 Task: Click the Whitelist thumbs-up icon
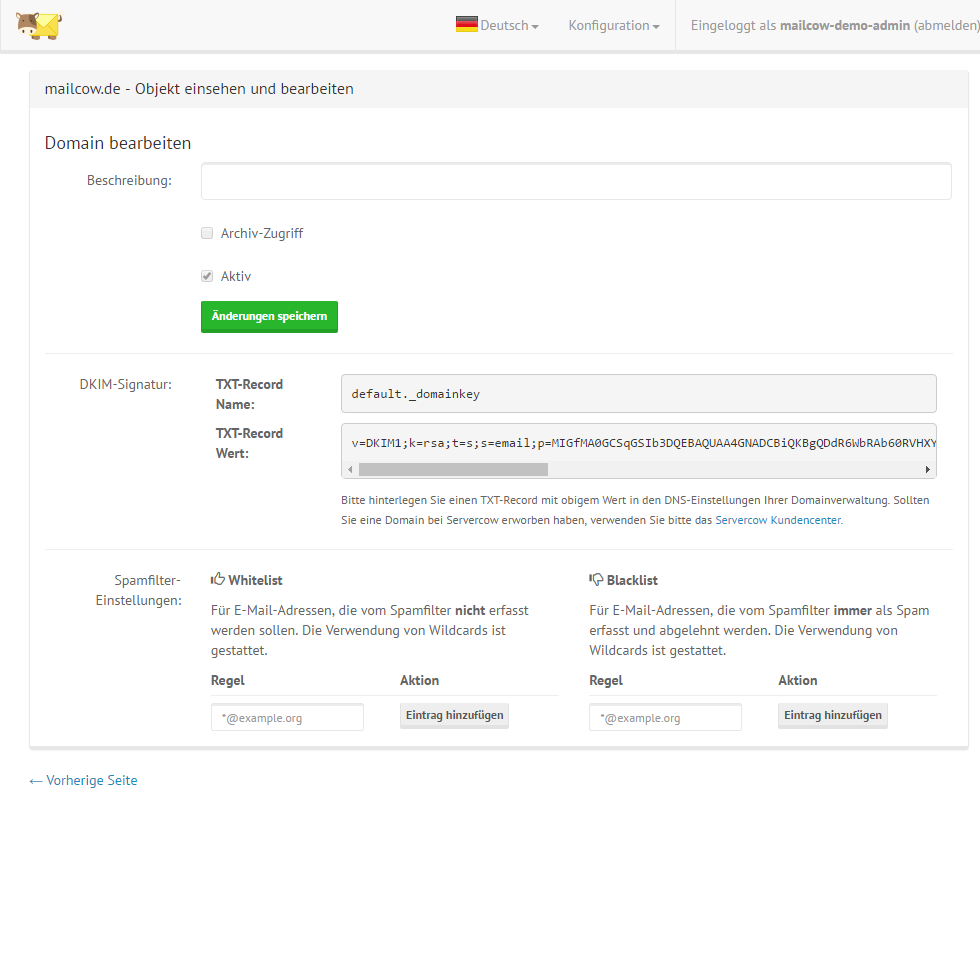[x=218, y=579]
